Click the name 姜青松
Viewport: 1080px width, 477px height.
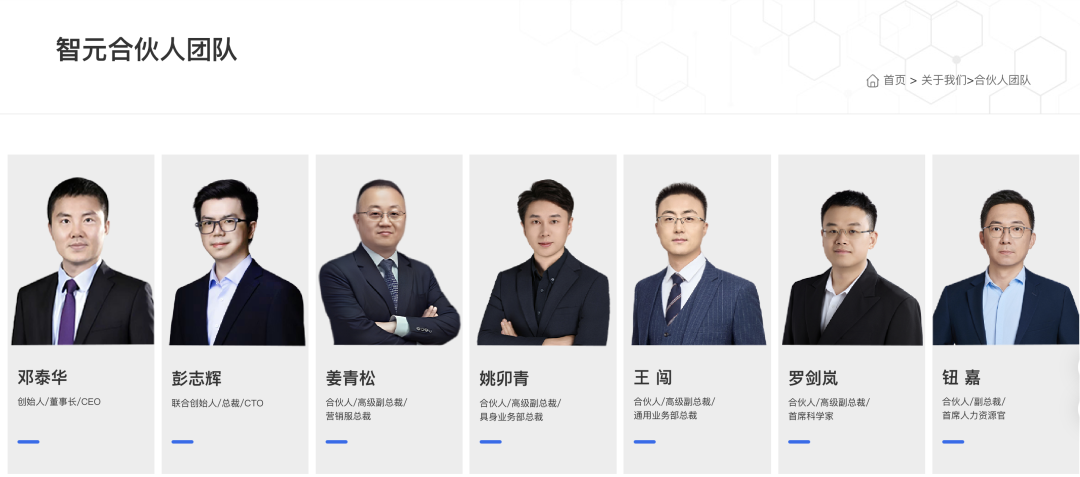[x=351, y=378]
